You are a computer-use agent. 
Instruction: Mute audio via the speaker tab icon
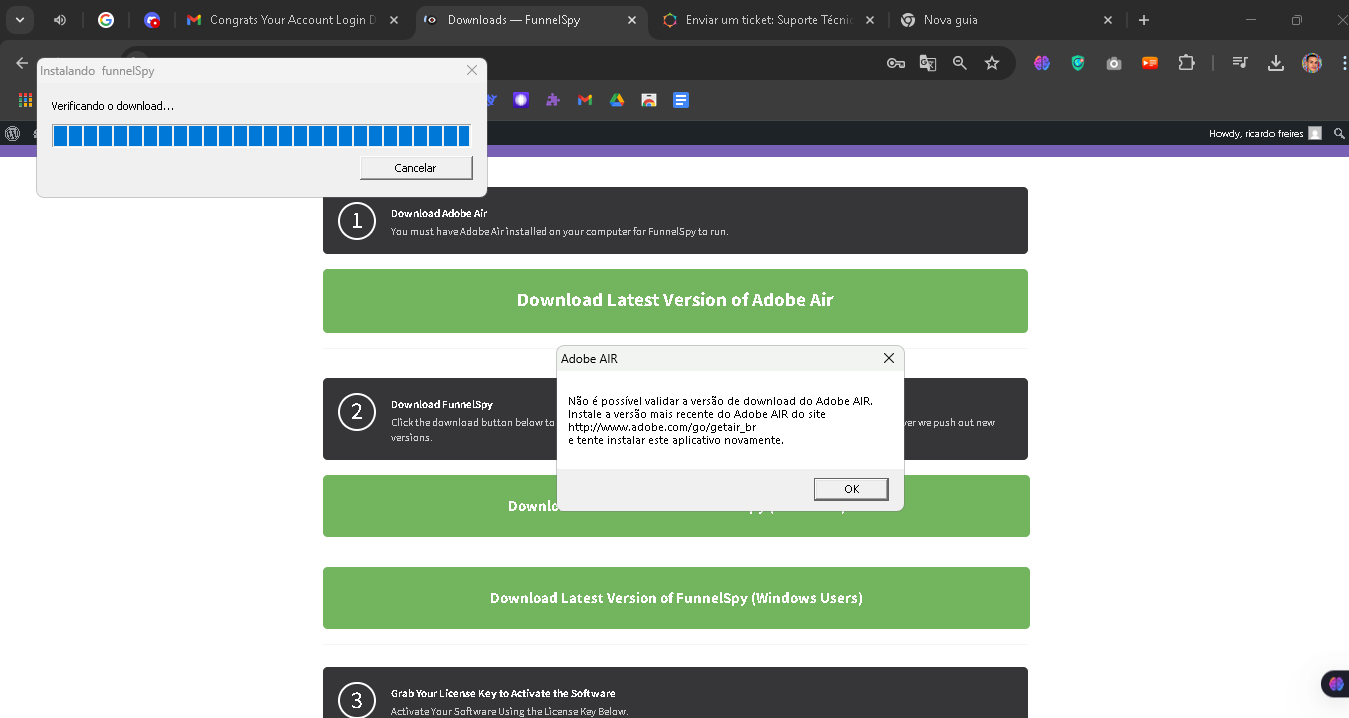pyautogui.click(x=60, y=20)
